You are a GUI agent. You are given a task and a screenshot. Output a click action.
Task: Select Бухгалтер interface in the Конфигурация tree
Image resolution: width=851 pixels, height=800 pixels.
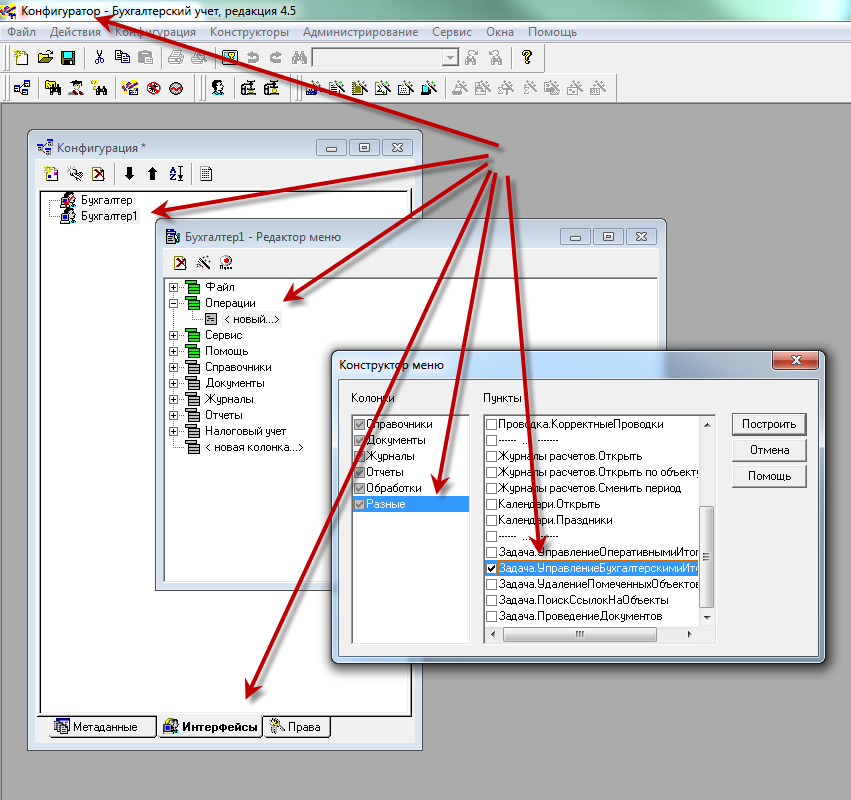tap(106, 200)
